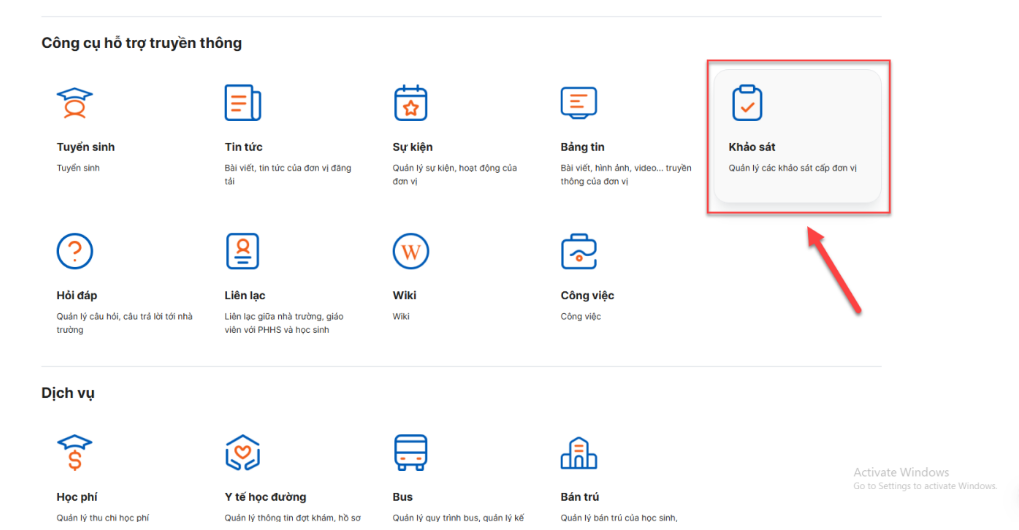Click the Công việc briefcase icon
This screenshot has width=1019, height=530.
pos(579,251)
